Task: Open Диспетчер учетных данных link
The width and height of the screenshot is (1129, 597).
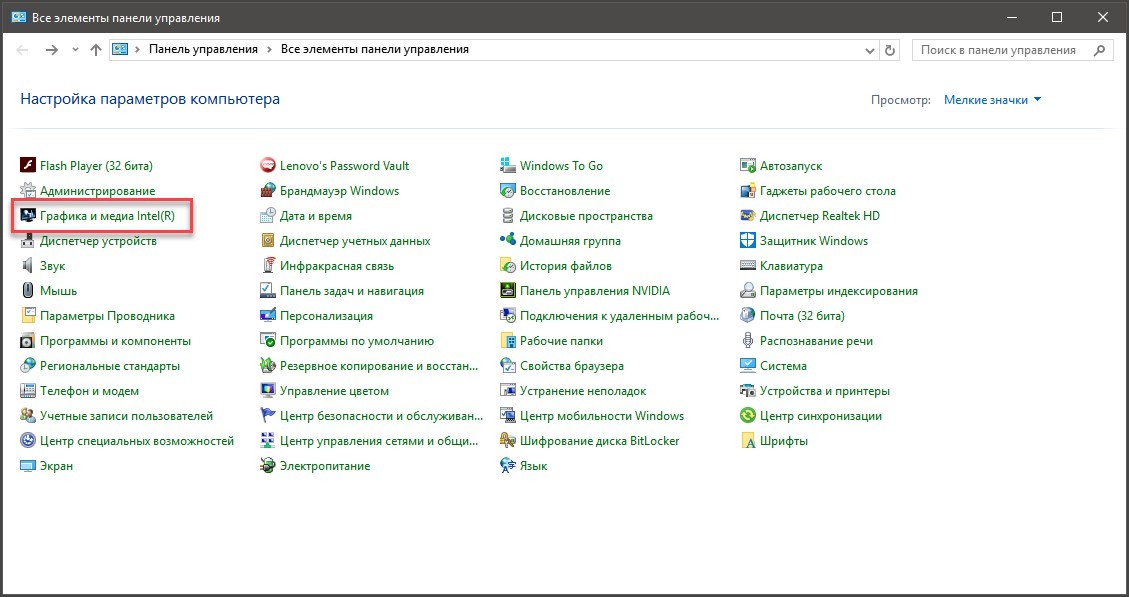Action: (x=355, y=241)
